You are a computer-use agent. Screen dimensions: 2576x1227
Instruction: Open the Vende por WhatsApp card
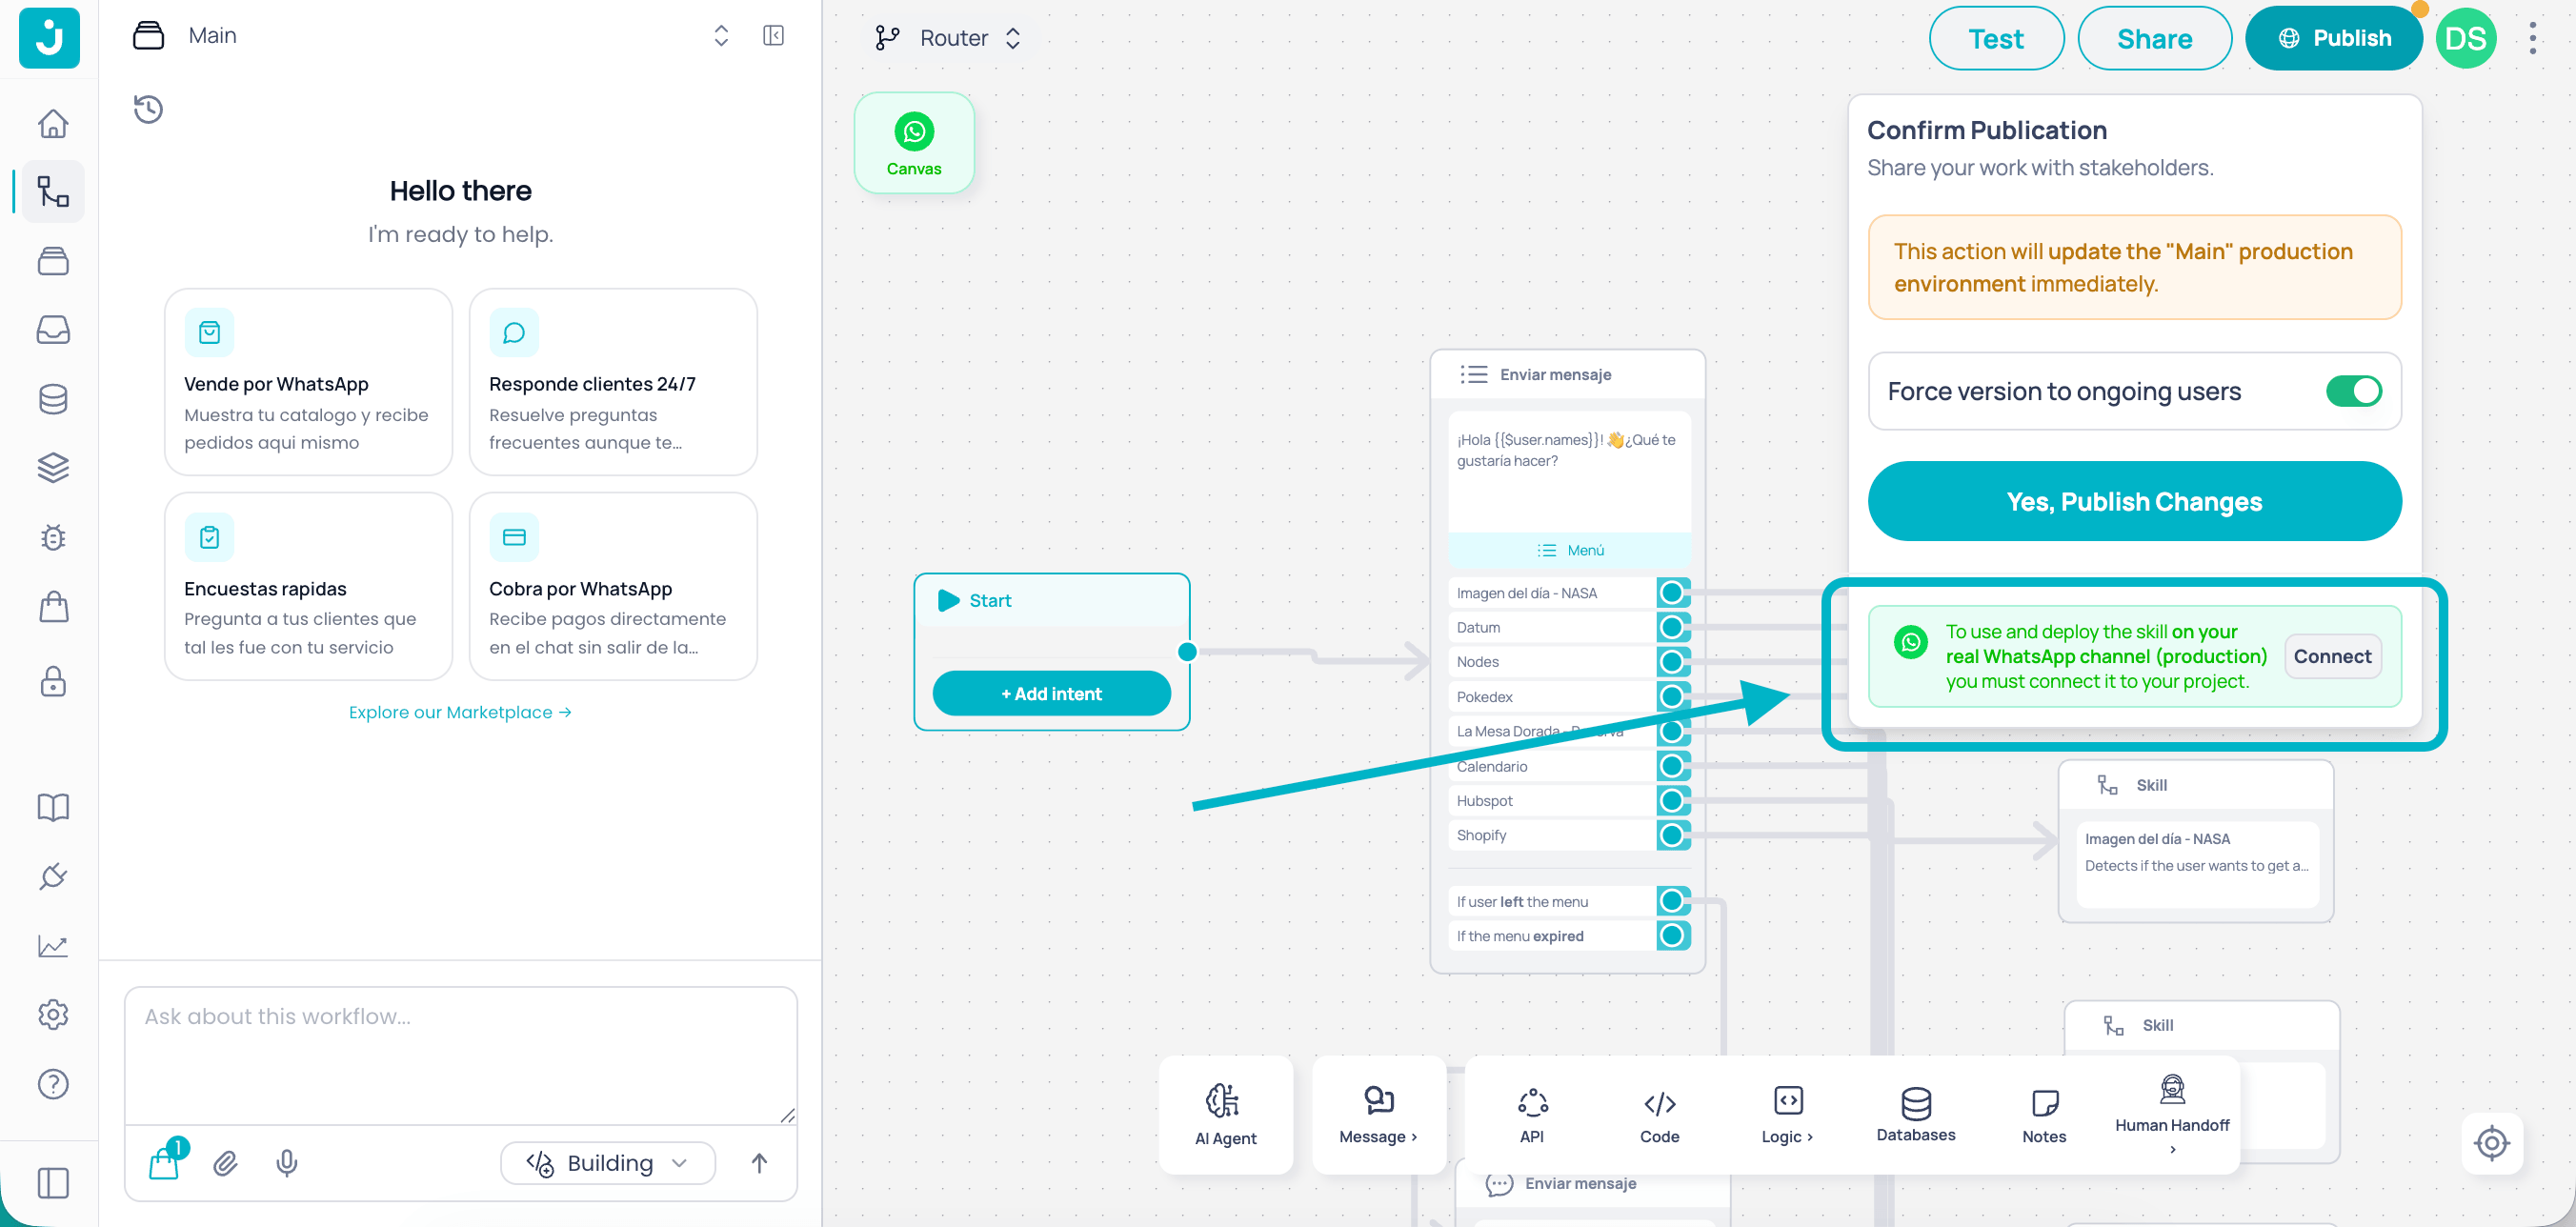click(x=308, y=382)
